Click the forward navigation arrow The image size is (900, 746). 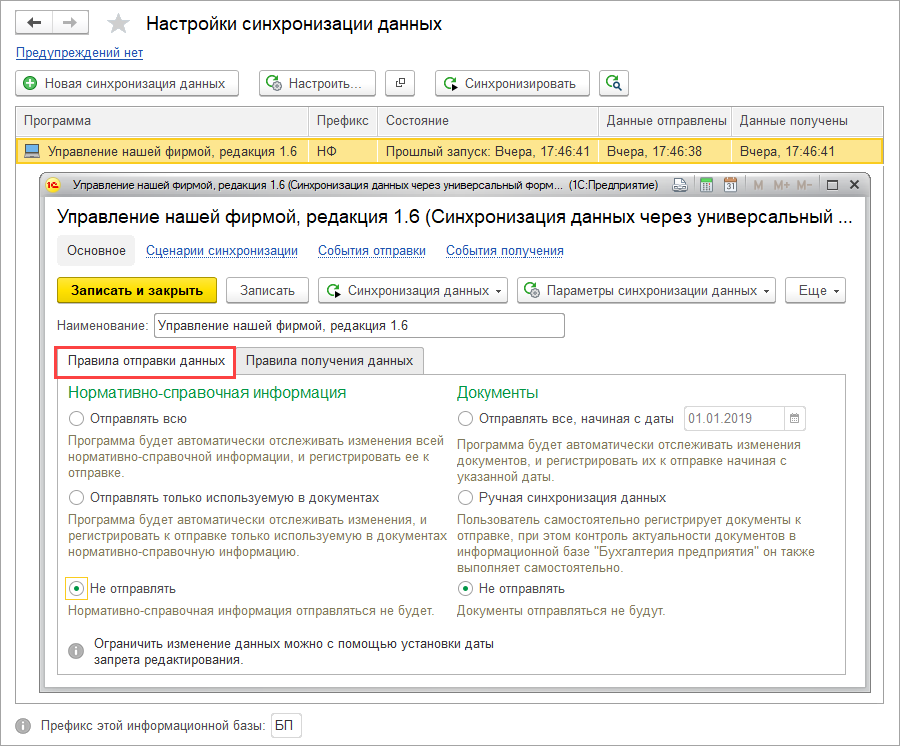click(x=70, y=23)
